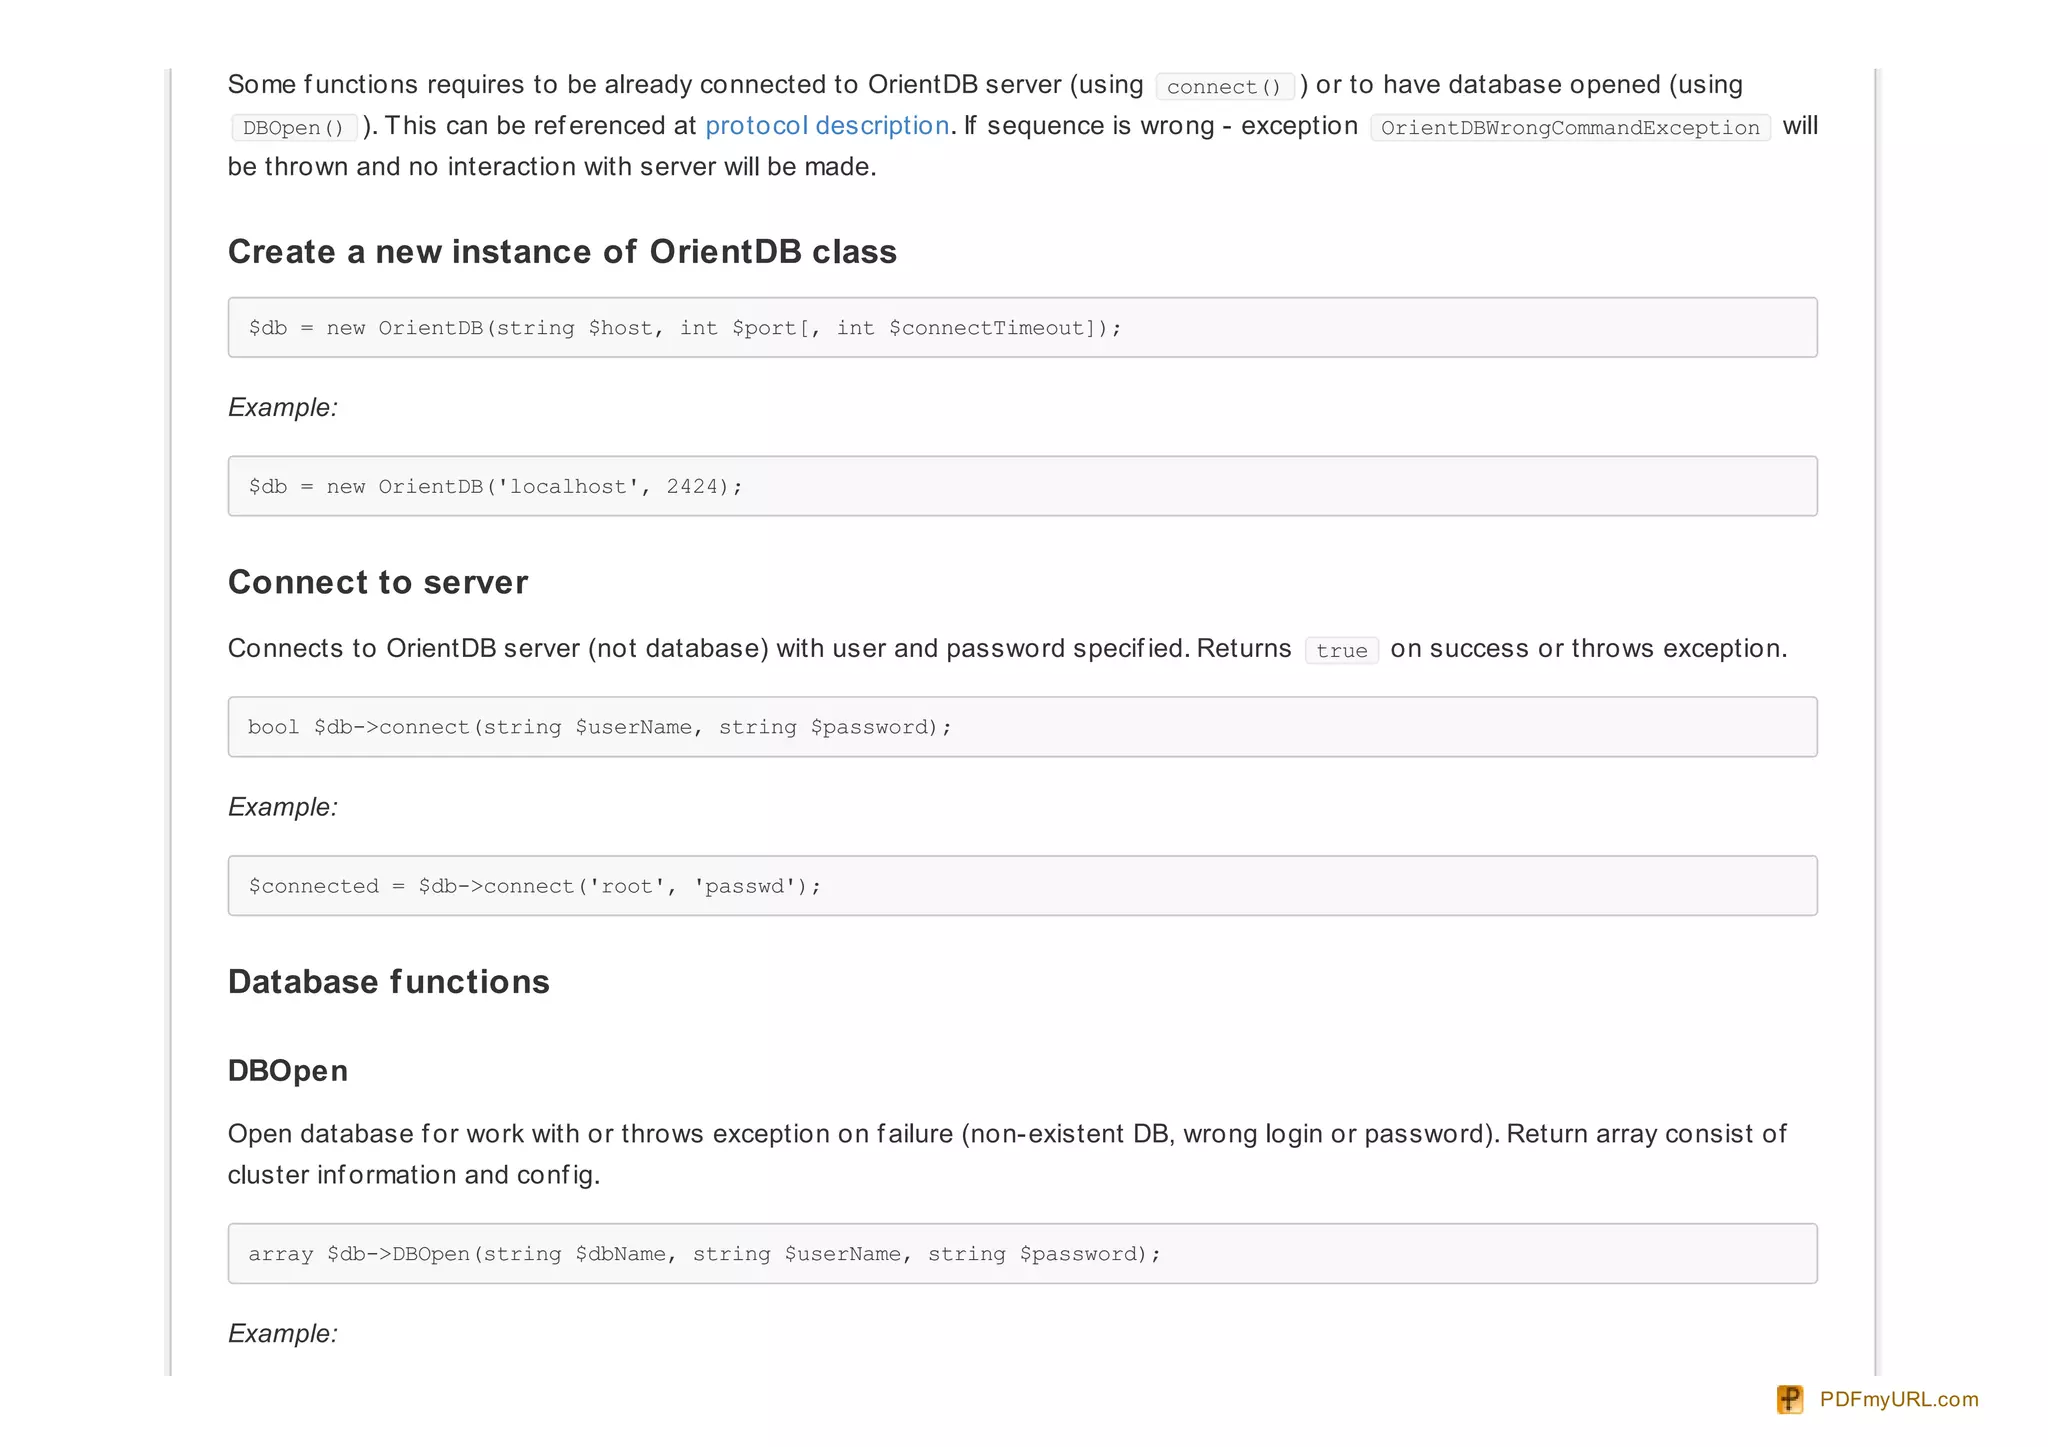Screen dimensions: 2048x1447
Task: Click the 'Database functions' heading
Action: click(388, 982)
